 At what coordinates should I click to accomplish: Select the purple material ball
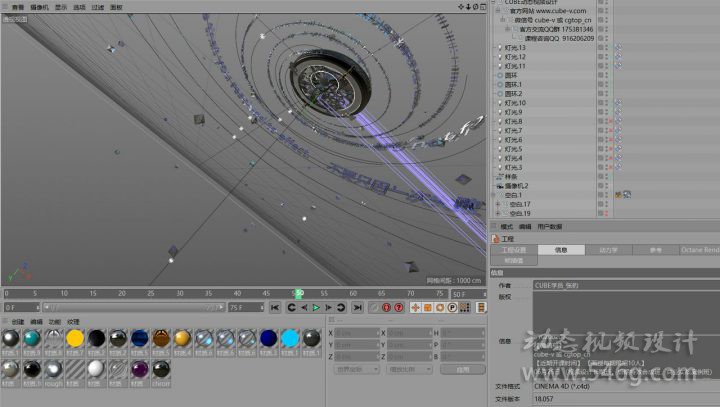[139, 370]
